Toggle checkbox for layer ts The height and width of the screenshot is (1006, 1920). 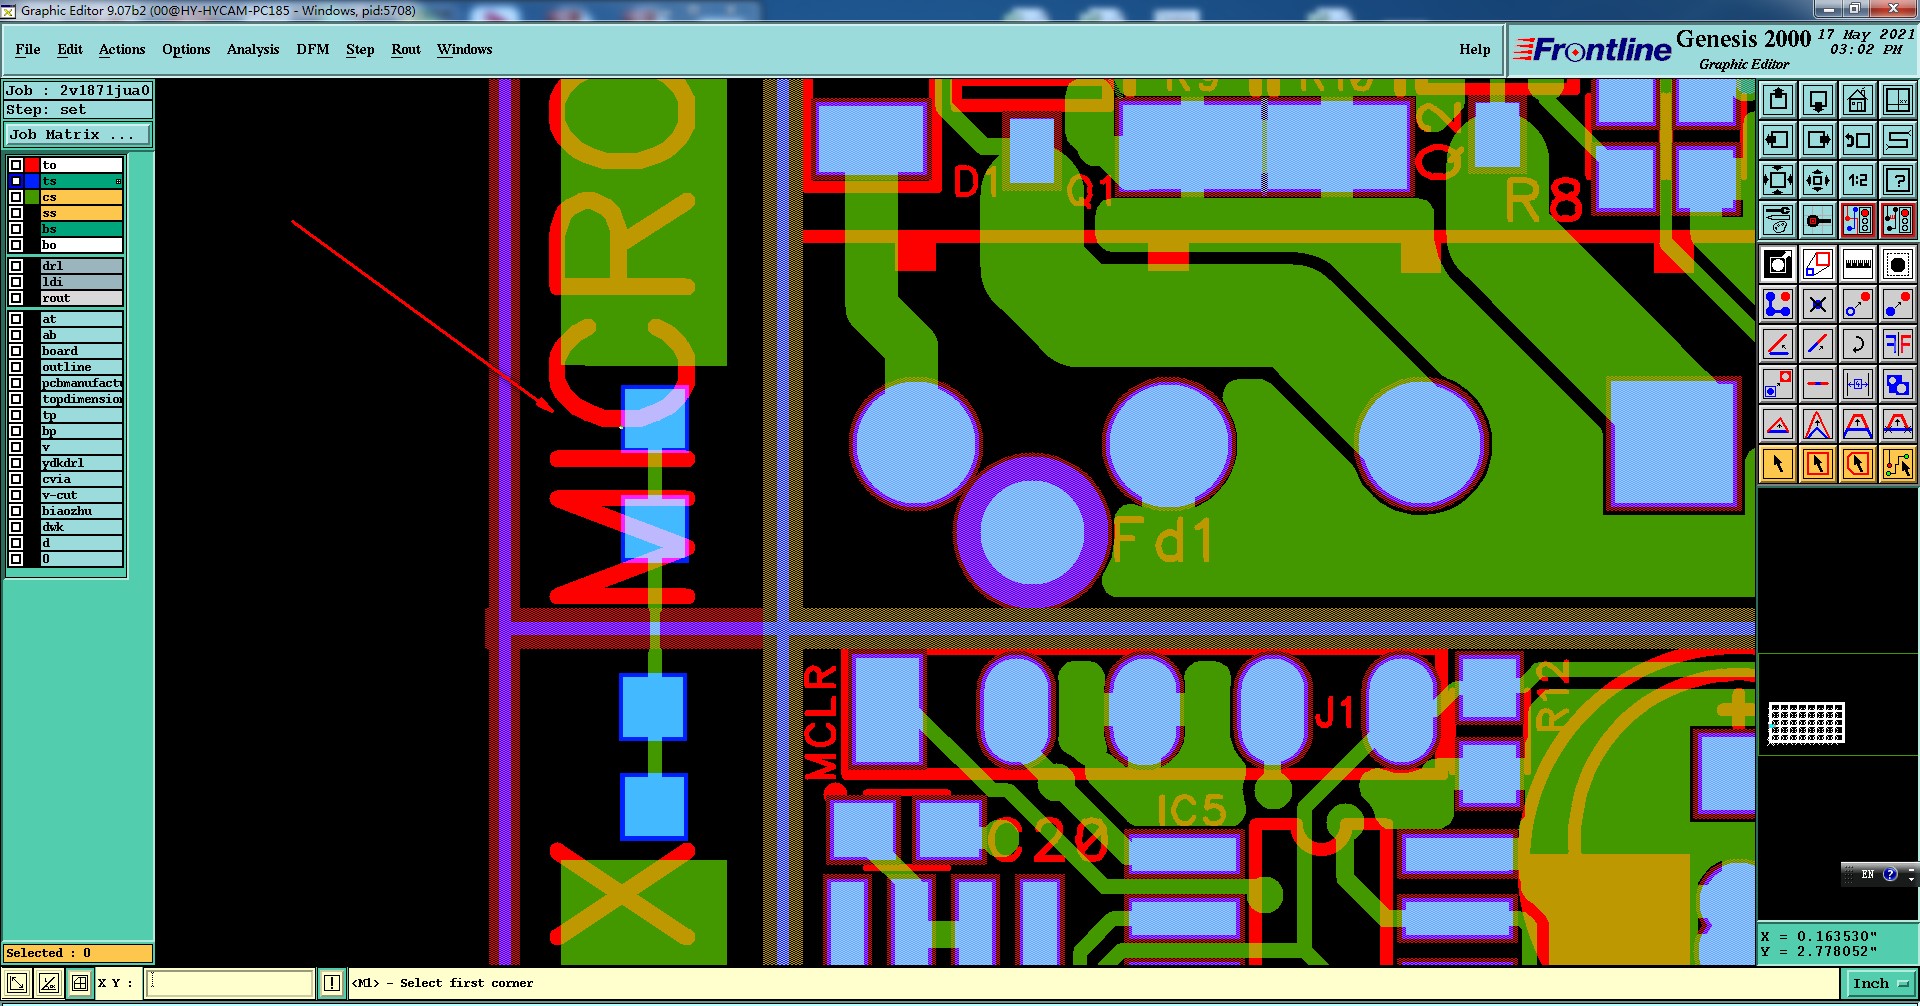tap(16, 181)
